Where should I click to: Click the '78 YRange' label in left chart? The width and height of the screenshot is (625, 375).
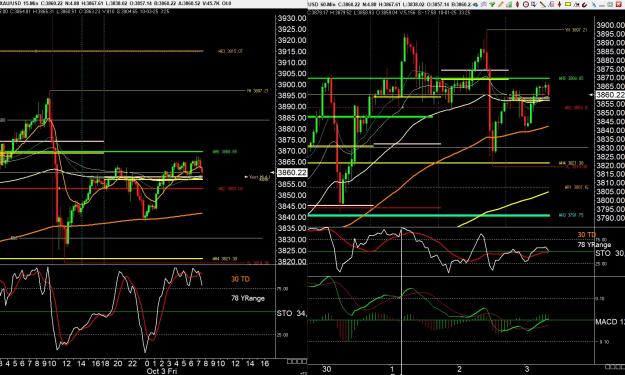(248, 298)
